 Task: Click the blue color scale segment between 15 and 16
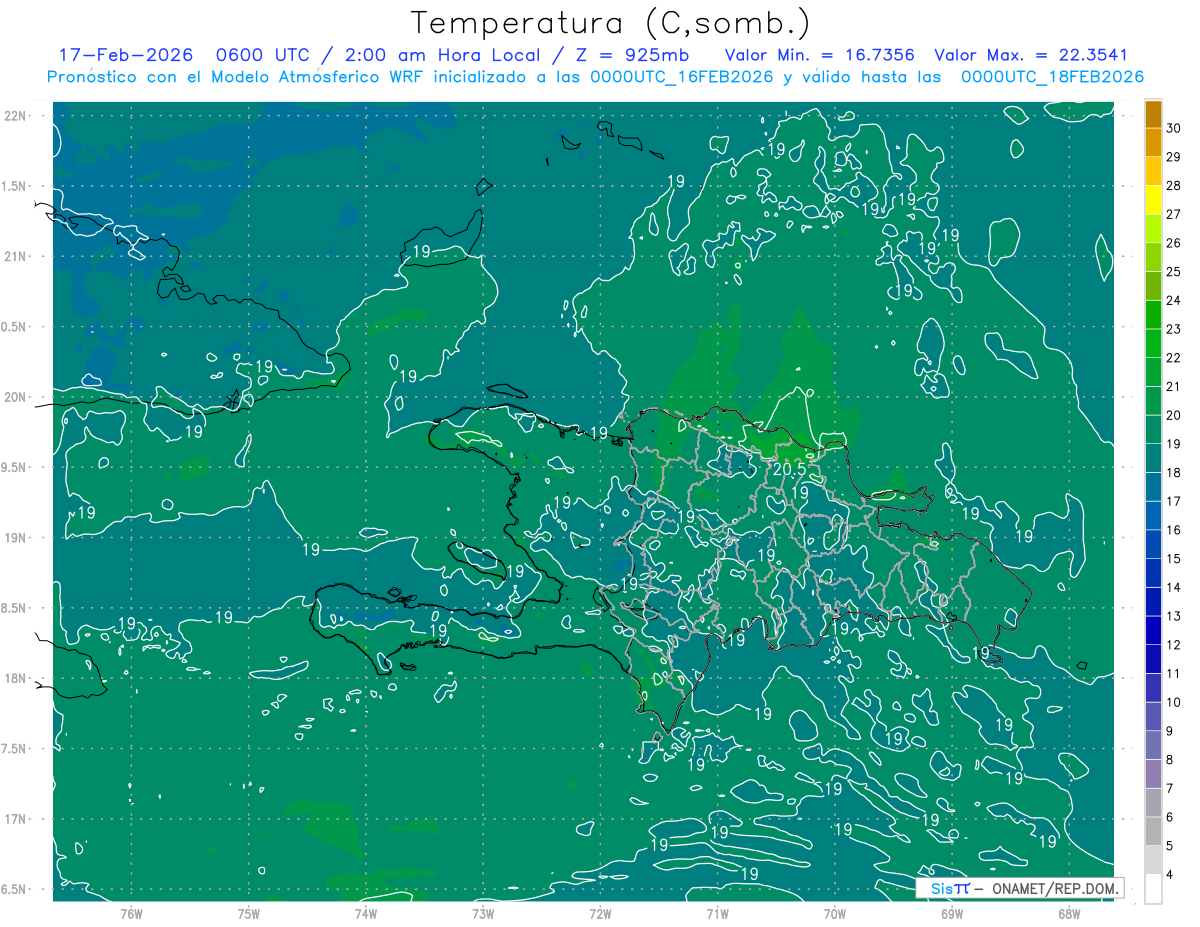click(x=1153, y=544)
